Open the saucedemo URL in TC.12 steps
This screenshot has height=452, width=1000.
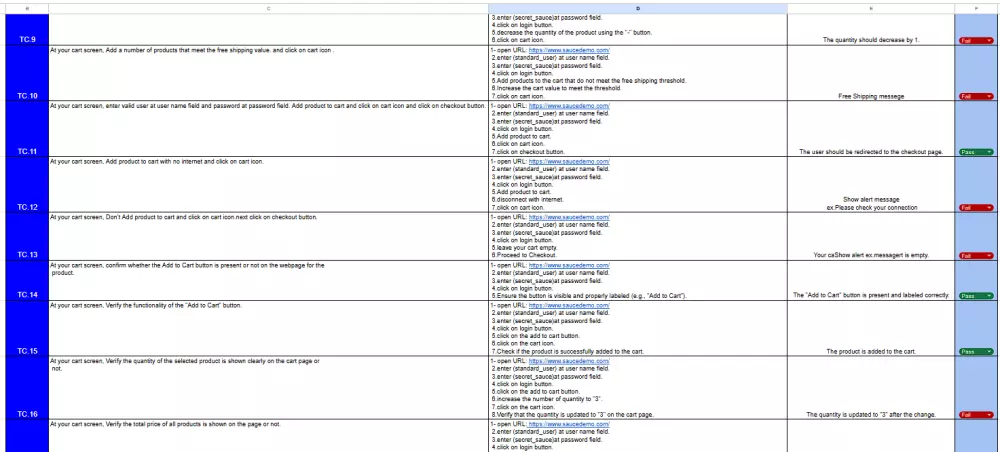tap(569, 162)
